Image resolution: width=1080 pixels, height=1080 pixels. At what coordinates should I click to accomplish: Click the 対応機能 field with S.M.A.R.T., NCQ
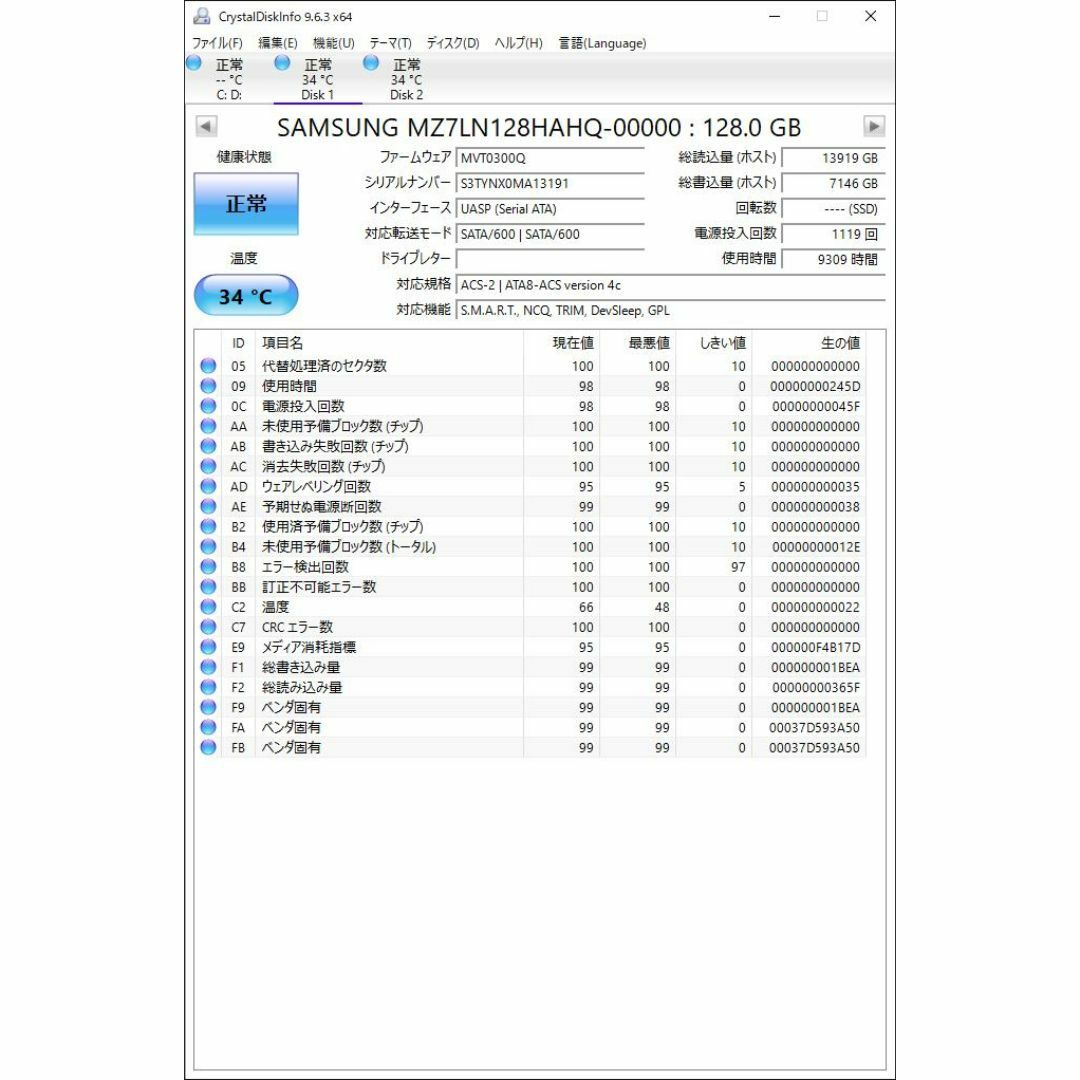(x=670, y=310)
